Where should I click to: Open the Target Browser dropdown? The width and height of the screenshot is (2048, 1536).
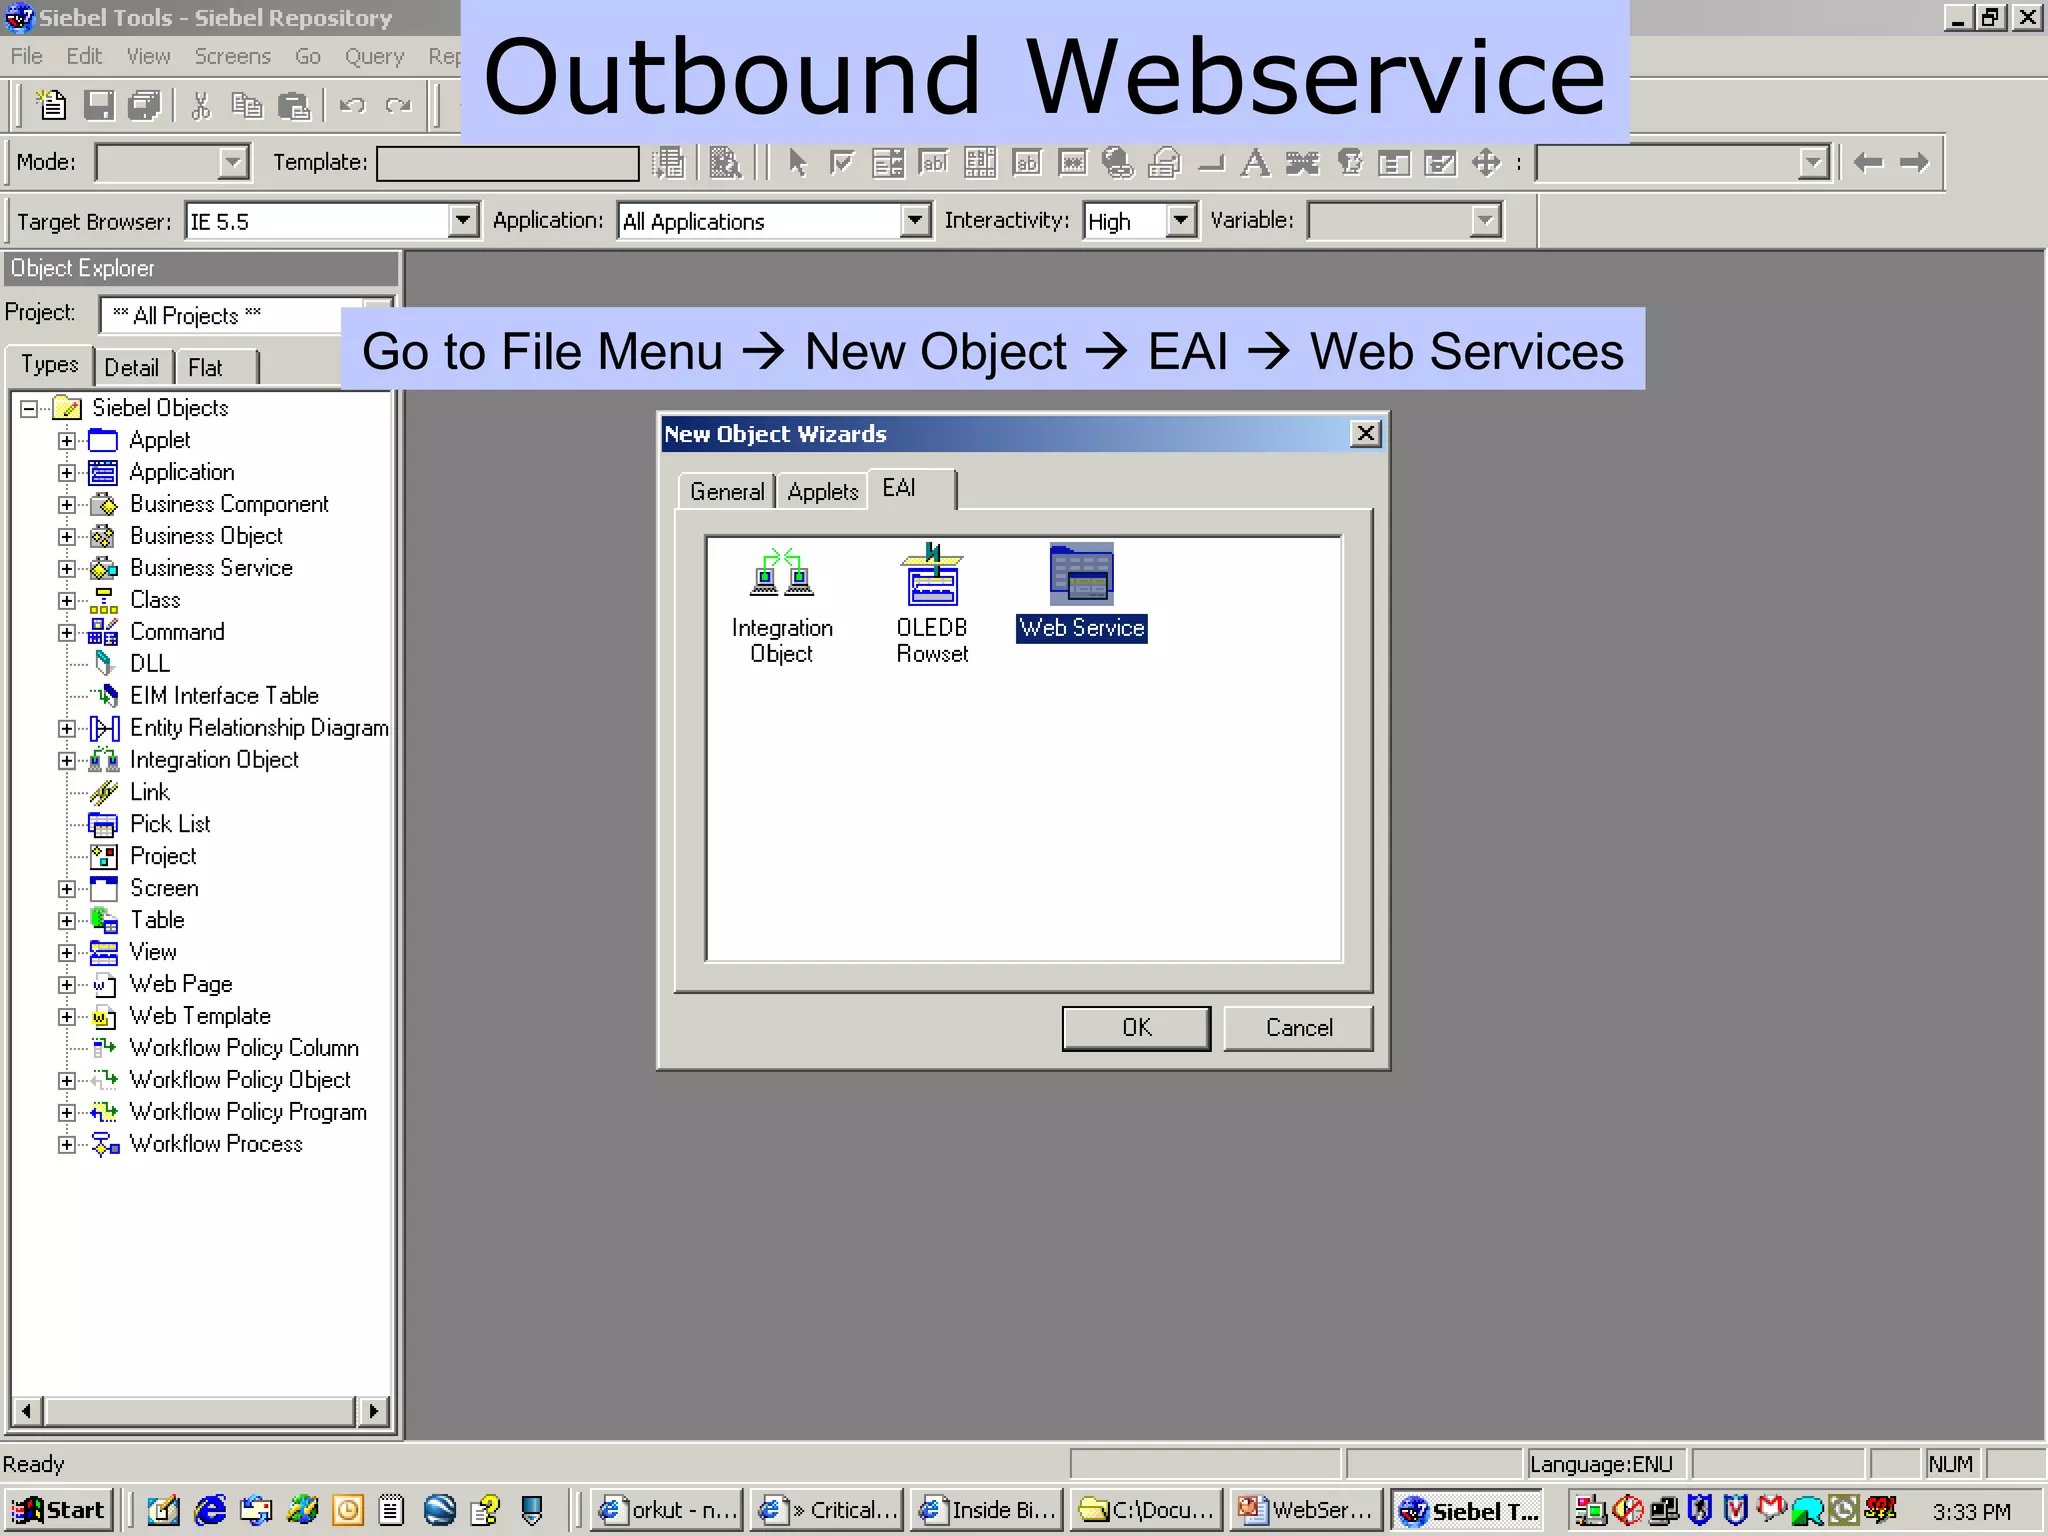462,220
